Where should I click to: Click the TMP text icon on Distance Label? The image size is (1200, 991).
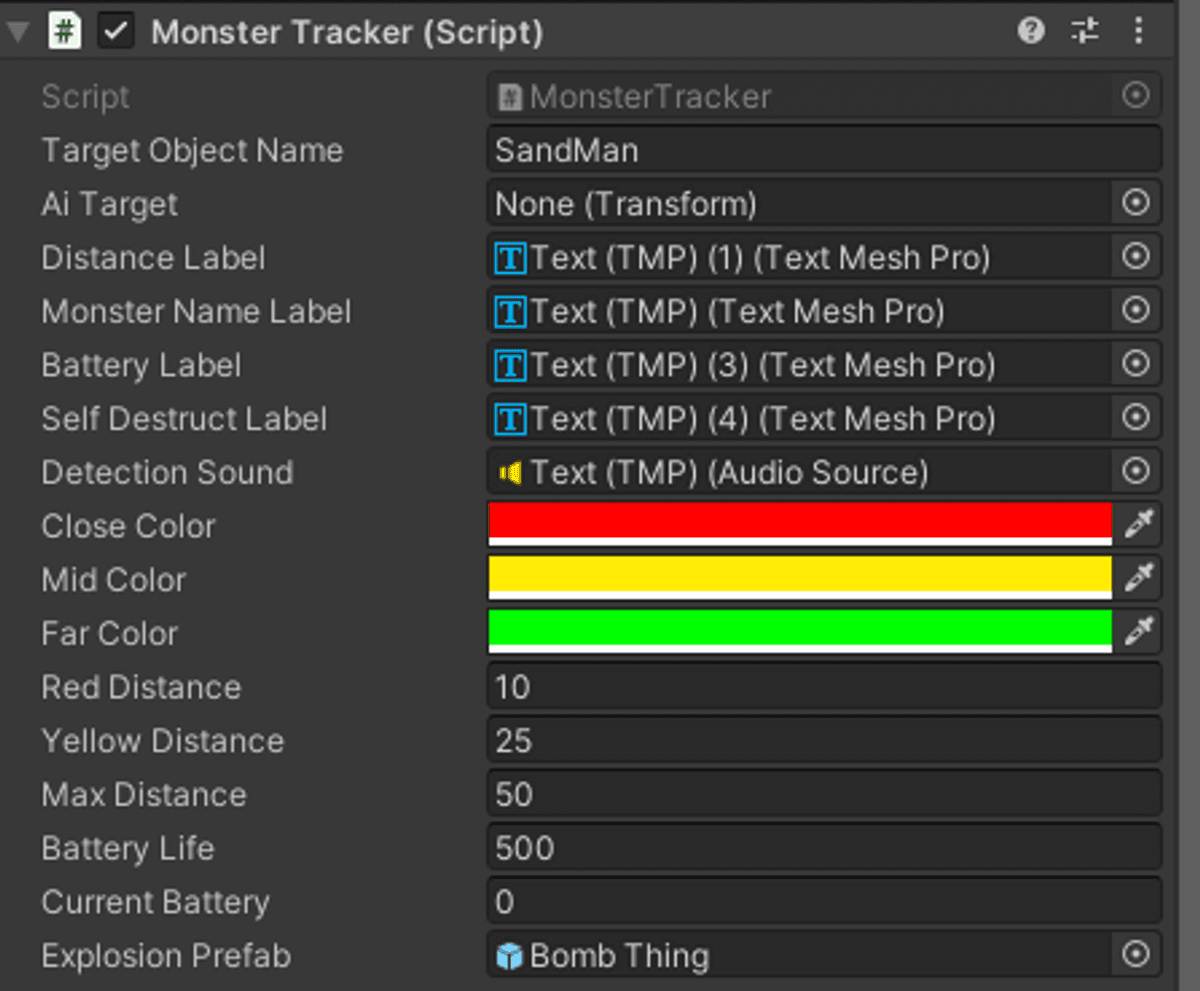point(508,257)
